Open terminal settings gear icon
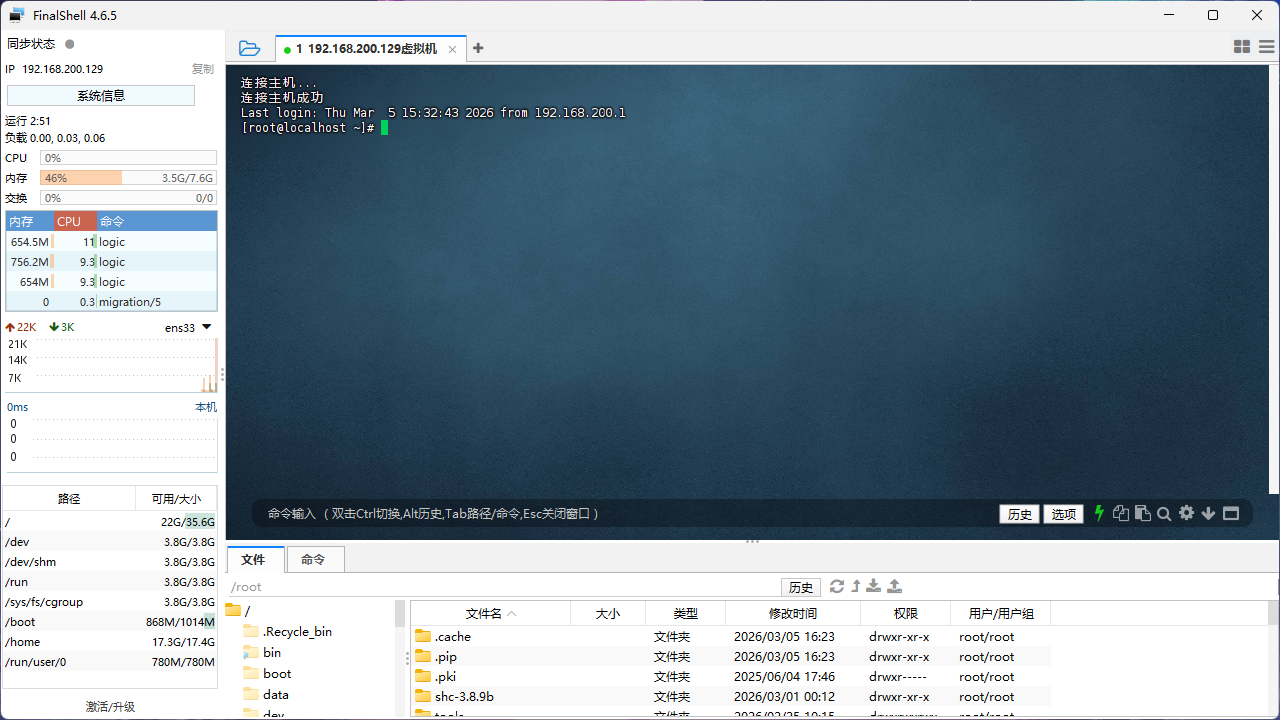 tap(1186, 513)
